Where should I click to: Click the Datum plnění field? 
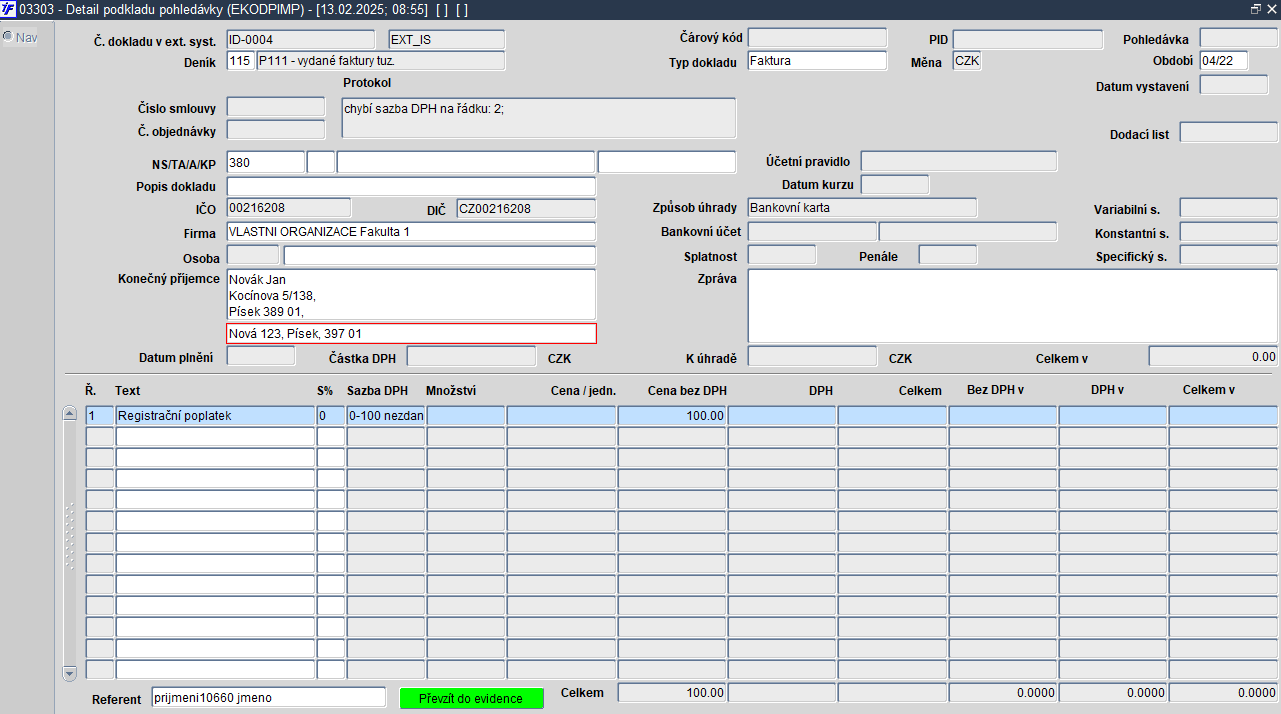(x=261, y=356)
